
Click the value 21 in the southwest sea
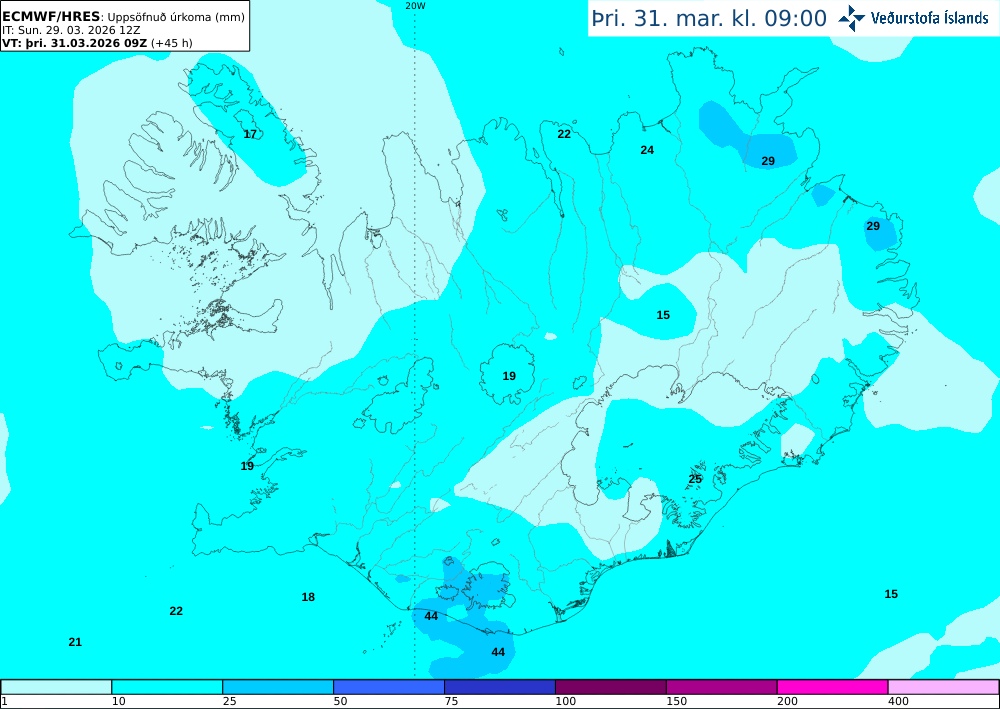point(75,642)
